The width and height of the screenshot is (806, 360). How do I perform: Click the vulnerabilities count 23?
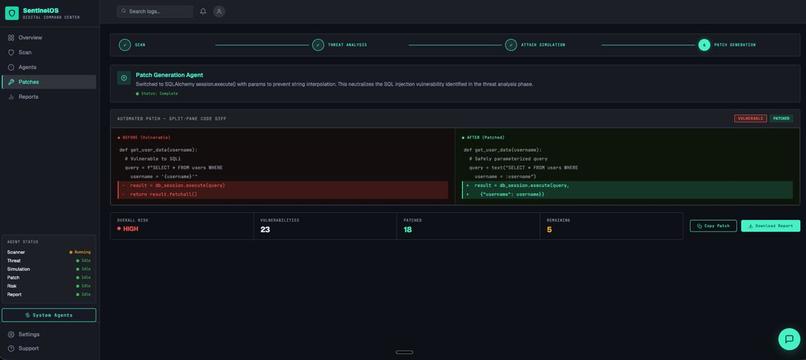pyautogui.click(x=265, y=229)
